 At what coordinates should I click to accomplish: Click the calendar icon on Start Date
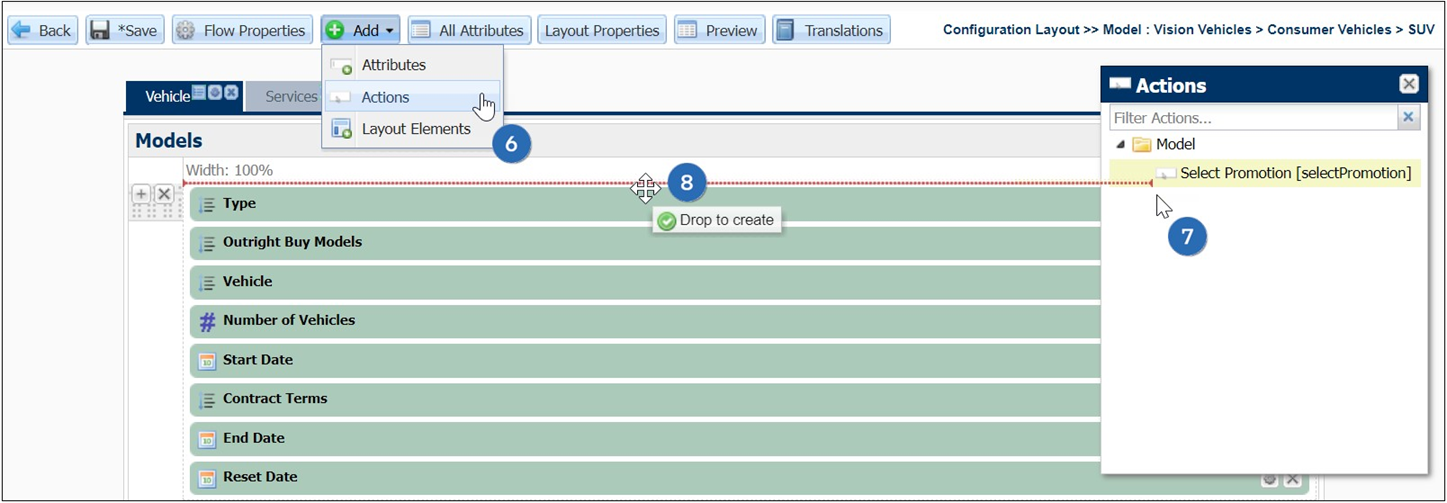point(207,361)
